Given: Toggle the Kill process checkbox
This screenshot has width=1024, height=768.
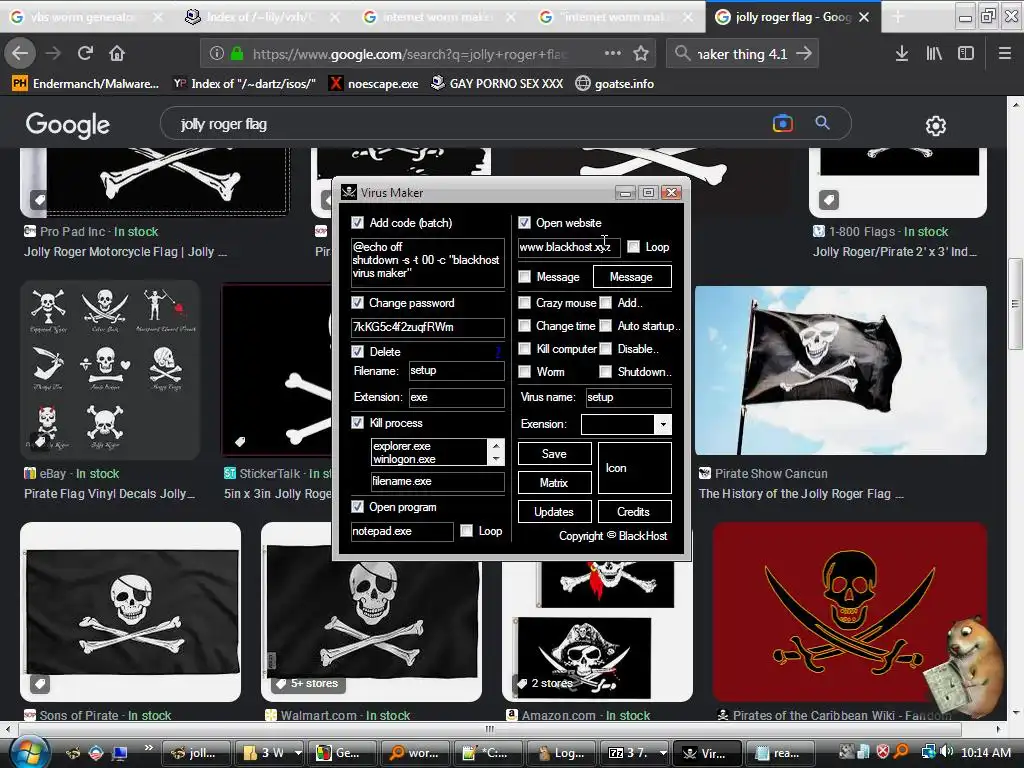Looking at the screenshot, I should 357,423.
